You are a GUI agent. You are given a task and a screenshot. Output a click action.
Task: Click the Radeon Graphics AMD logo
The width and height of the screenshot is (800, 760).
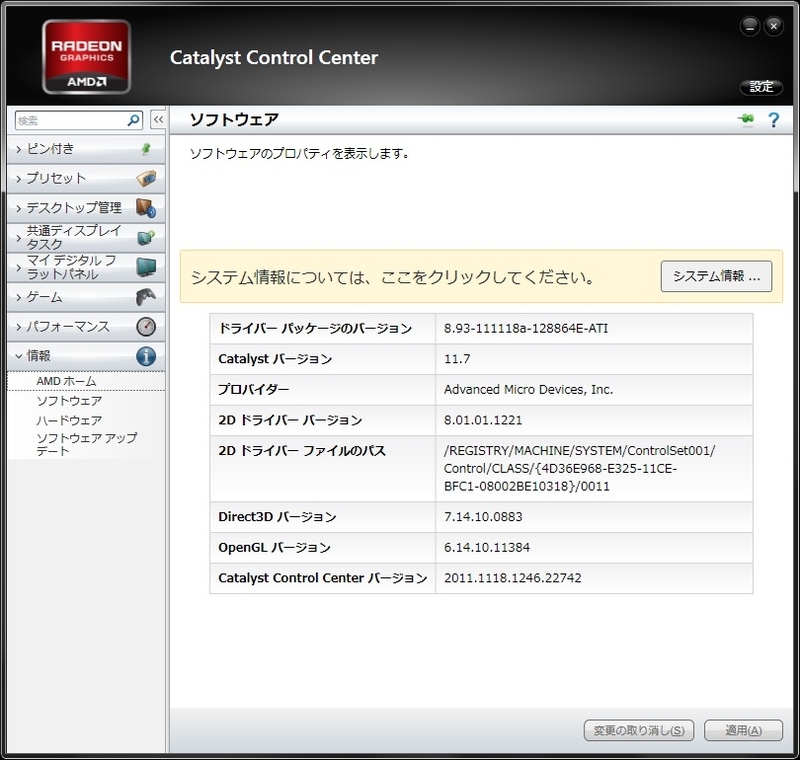86,57
